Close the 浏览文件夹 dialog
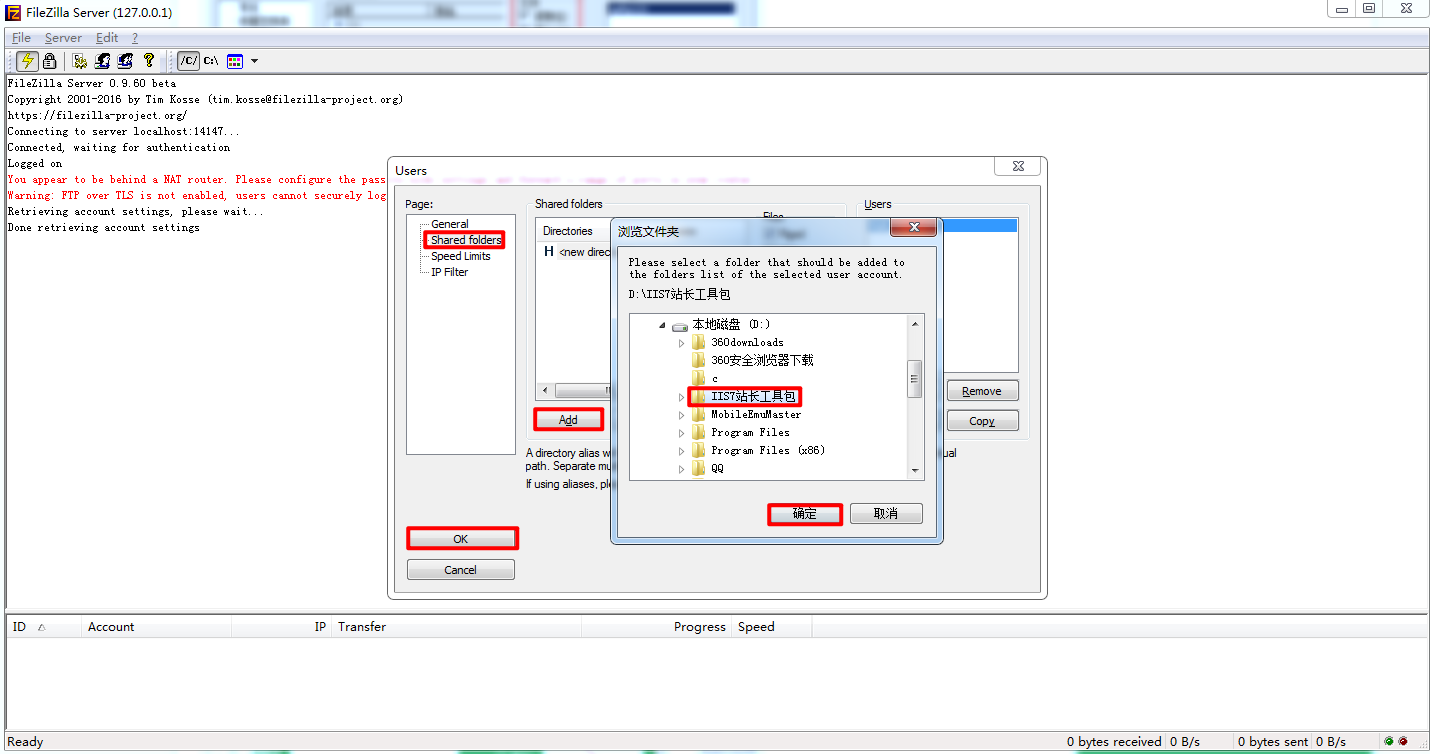The height and width of the screenshot is (754, 1430). pyautogui.click(x=913, y=229)
